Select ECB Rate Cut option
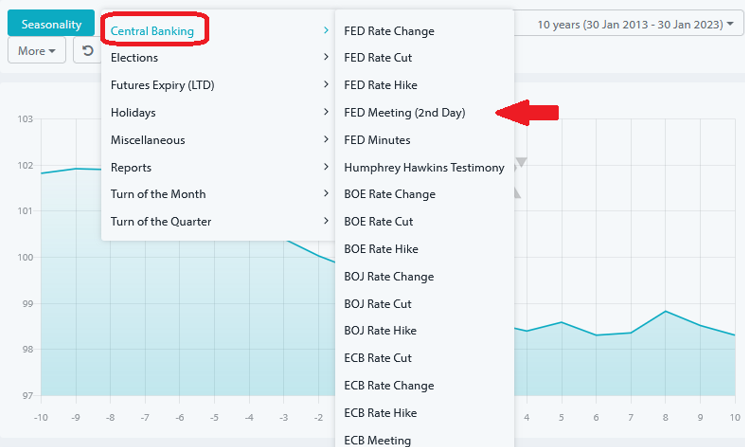745x447 pixels. (378, 358)
